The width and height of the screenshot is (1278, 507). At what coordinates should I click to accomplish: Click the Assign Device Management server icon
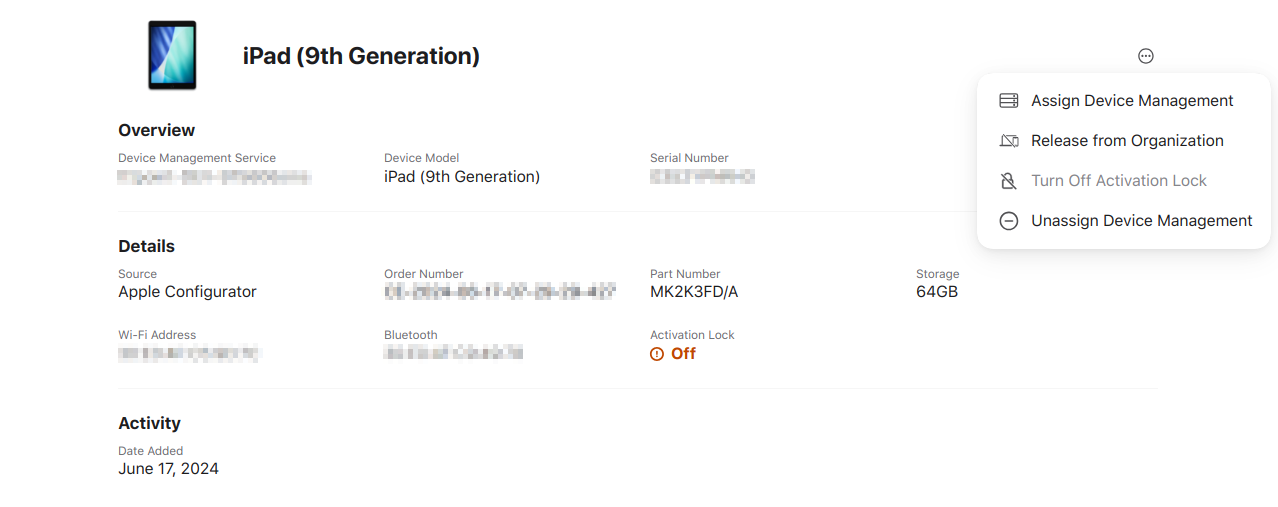1009,101
